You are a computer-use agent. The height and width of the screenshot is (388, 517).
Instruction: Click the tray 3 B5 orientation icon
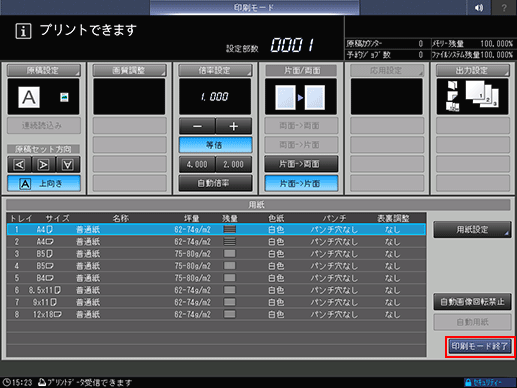click(50, 254)
